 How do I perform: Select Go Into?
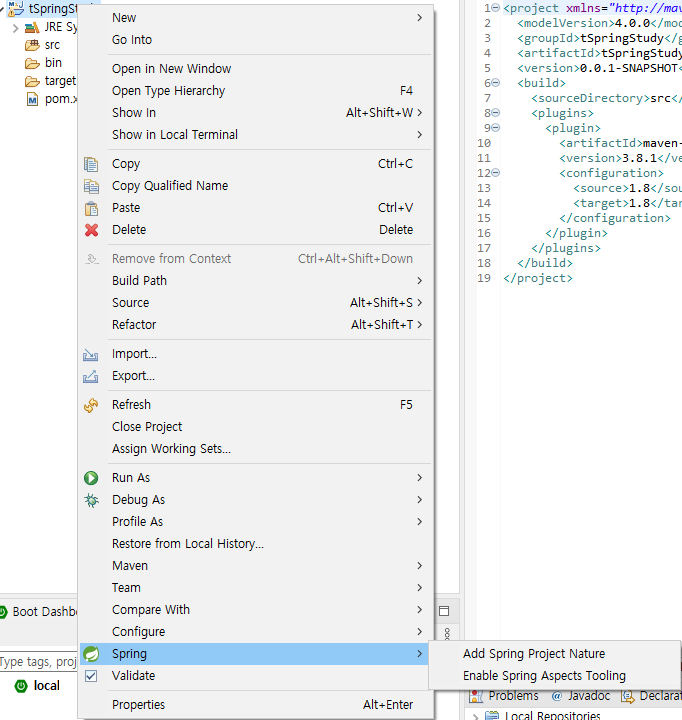pos(256,39)
